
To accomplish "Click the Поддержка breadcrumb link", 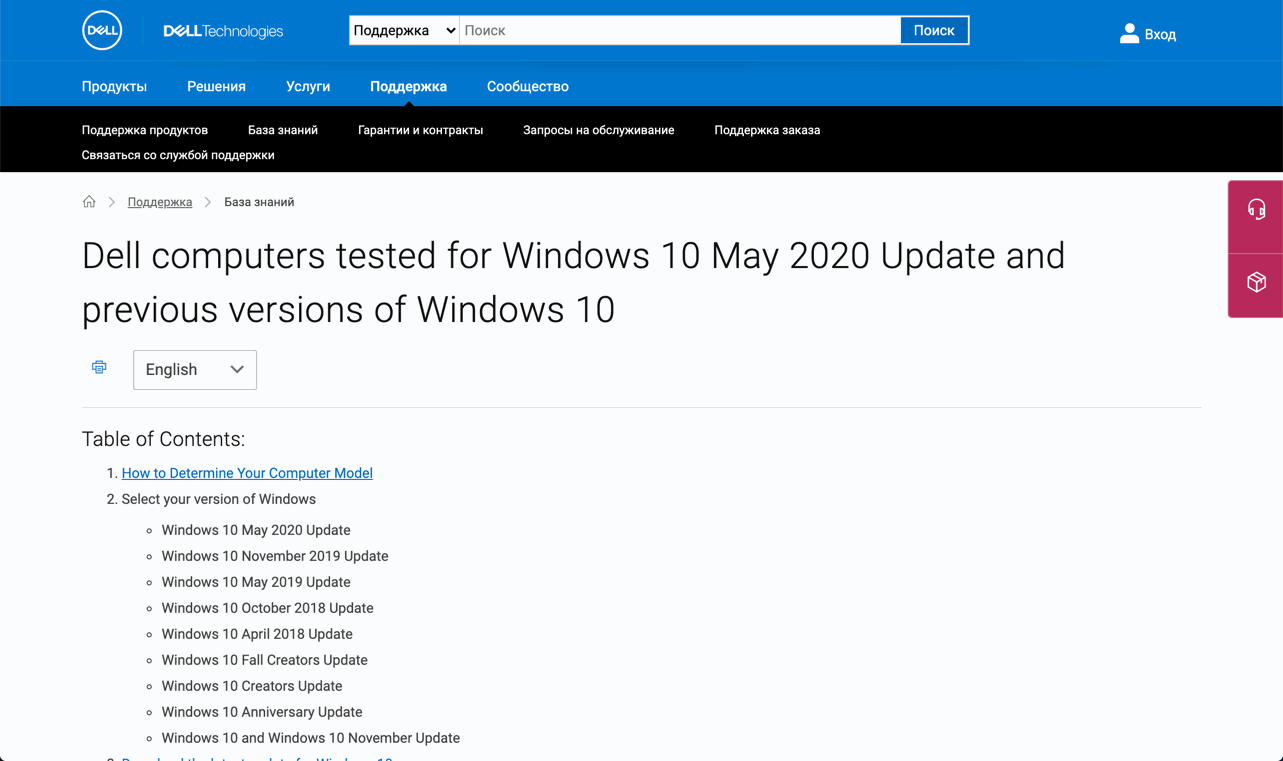I will [160, 202].
